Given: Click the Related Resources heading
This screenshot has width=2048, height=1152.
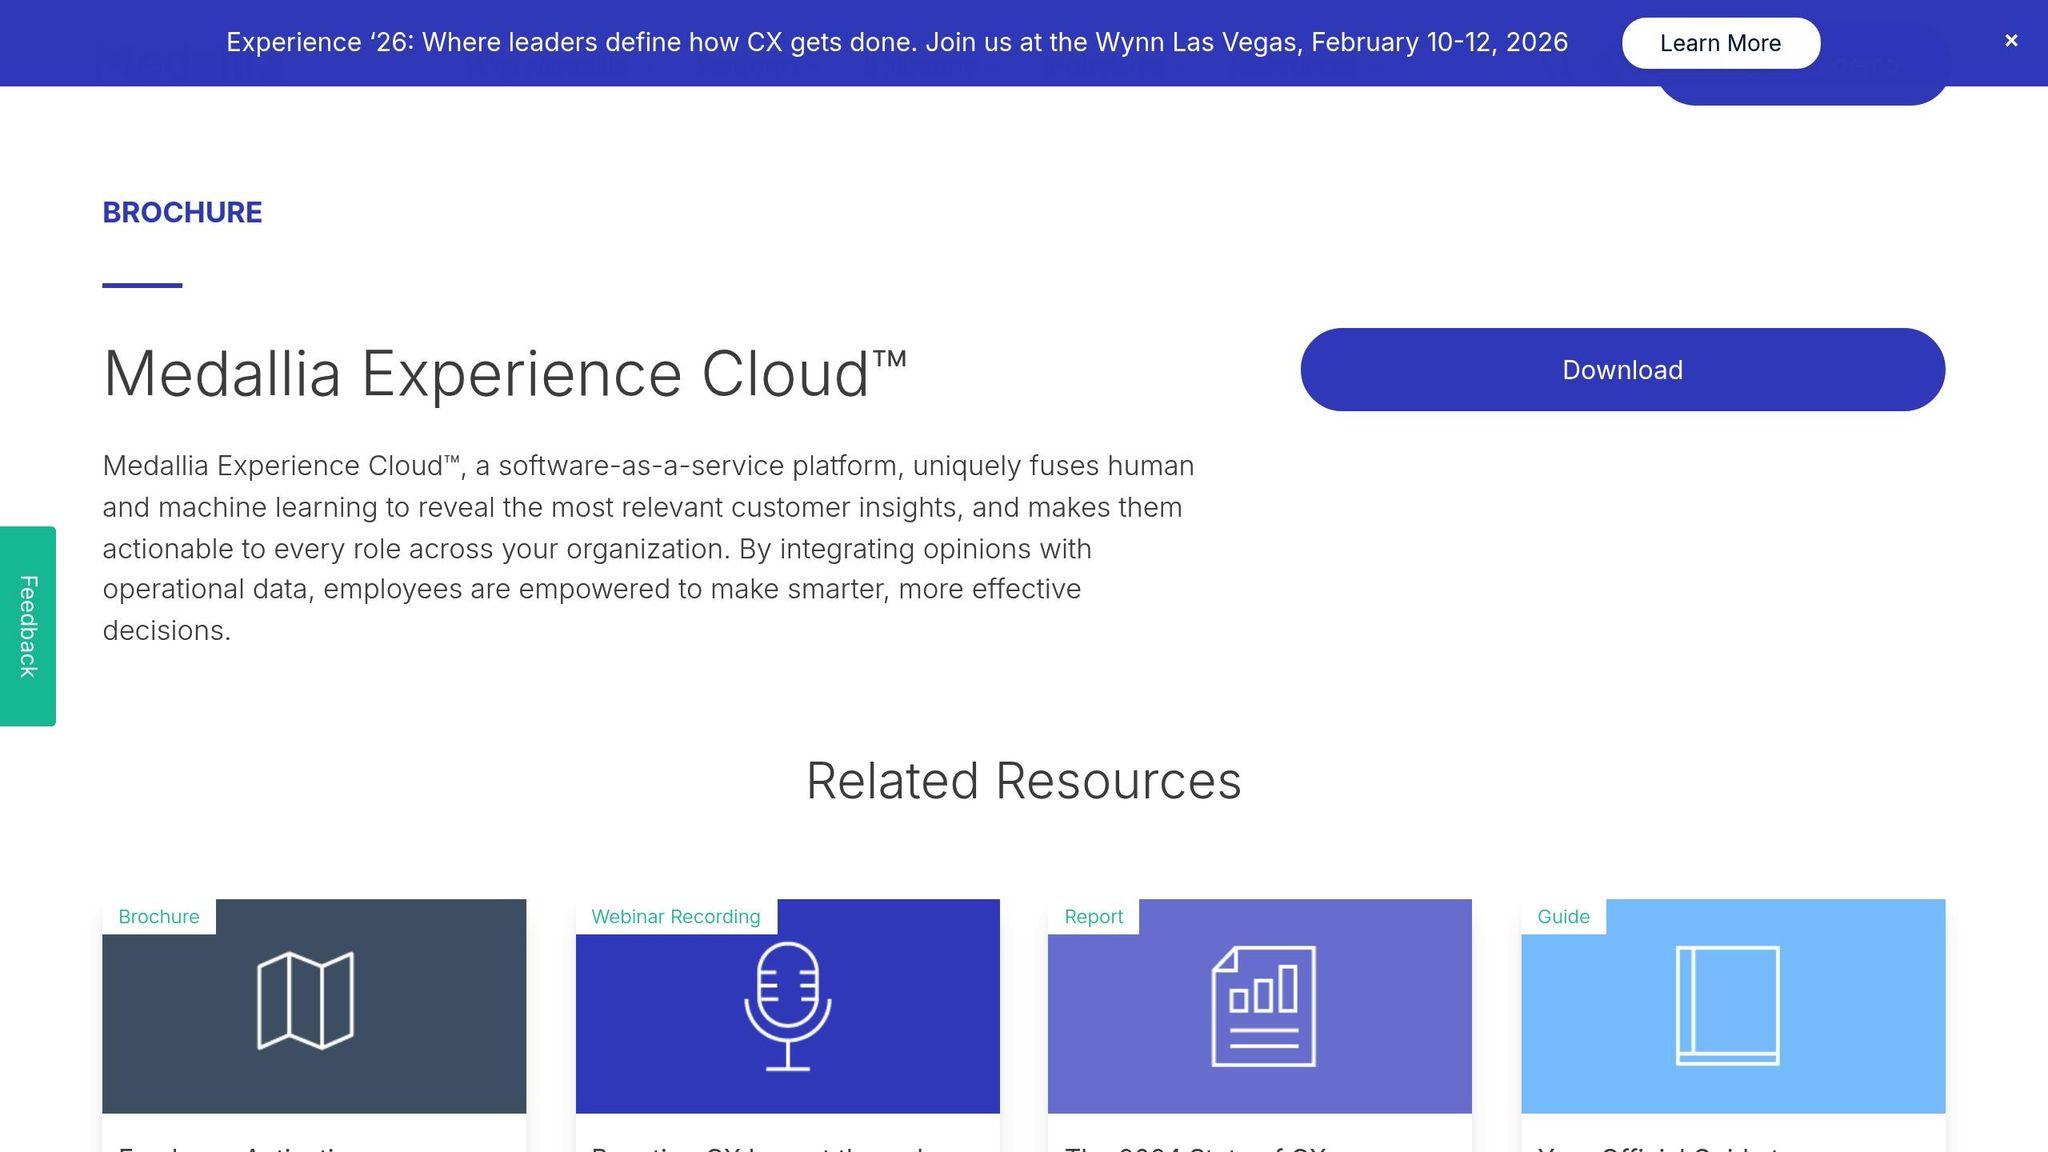Looking at the screenshot, I should click(x=1024, y=781).
